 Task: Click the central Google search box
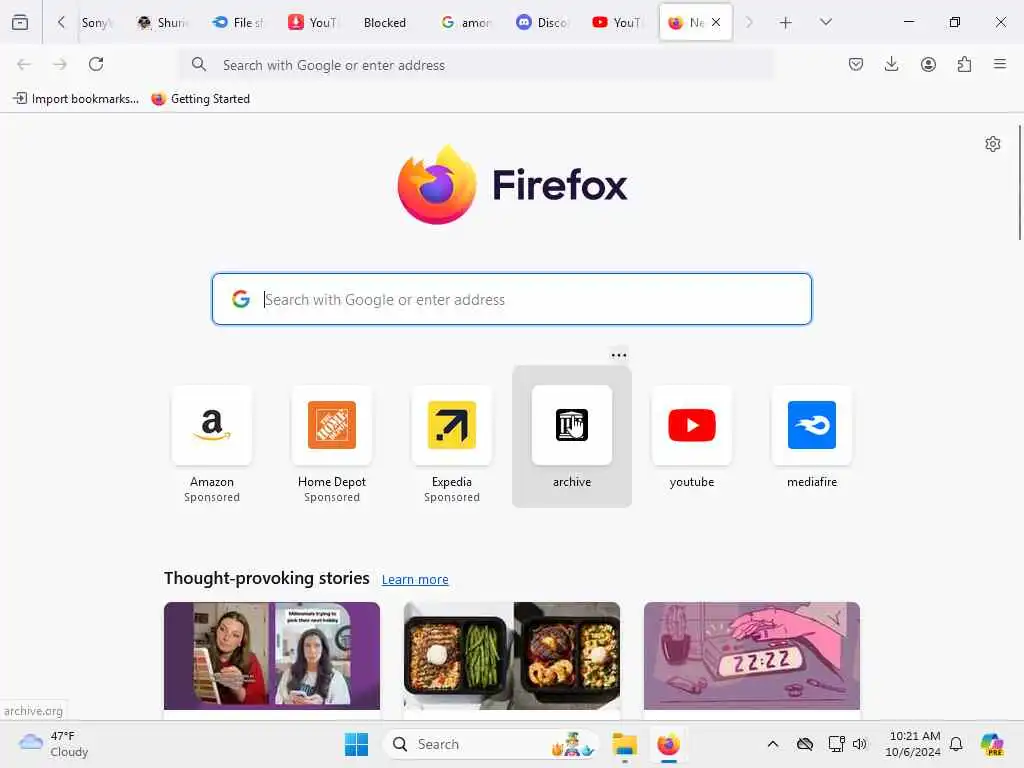pyautogui.click(x=512, y=299)
